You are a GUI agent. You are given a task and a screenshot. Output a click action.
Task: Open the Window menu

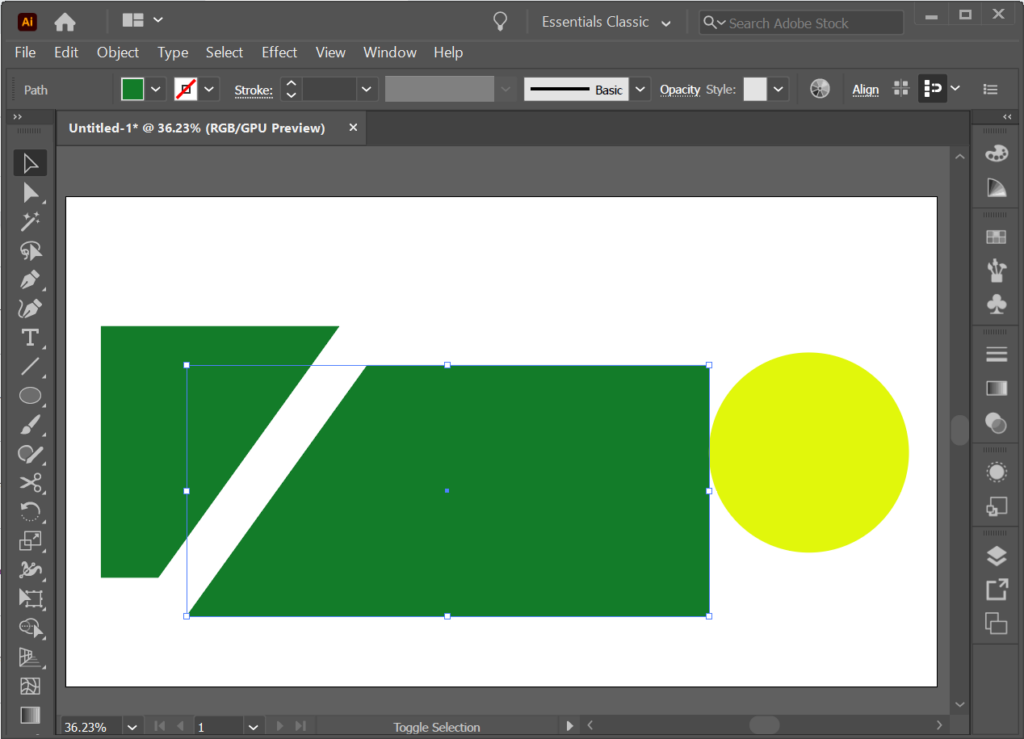point(389,52)
